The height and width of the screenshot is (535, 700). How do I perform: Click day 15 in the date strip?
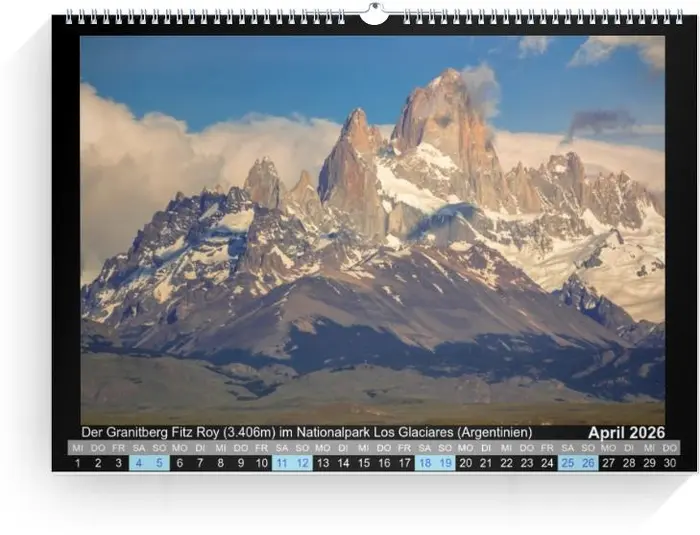364,463
